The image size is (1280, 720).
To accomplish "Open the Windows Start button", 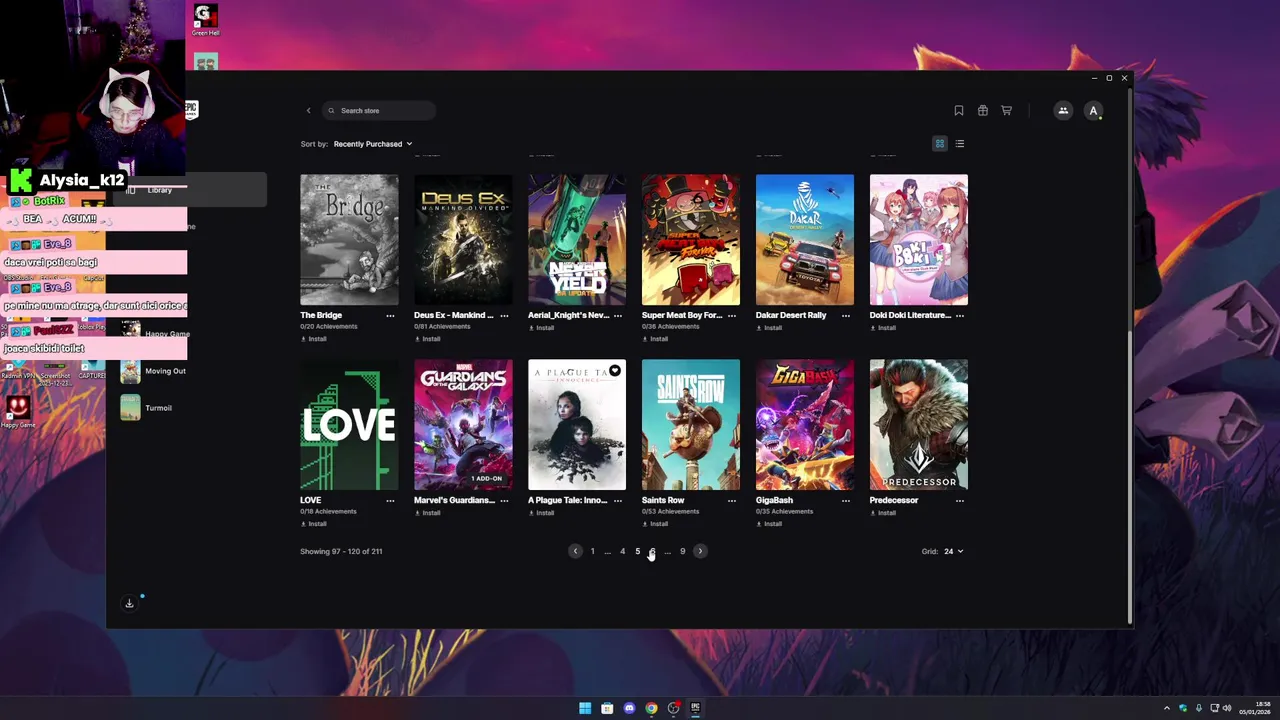I will [585, 708].
